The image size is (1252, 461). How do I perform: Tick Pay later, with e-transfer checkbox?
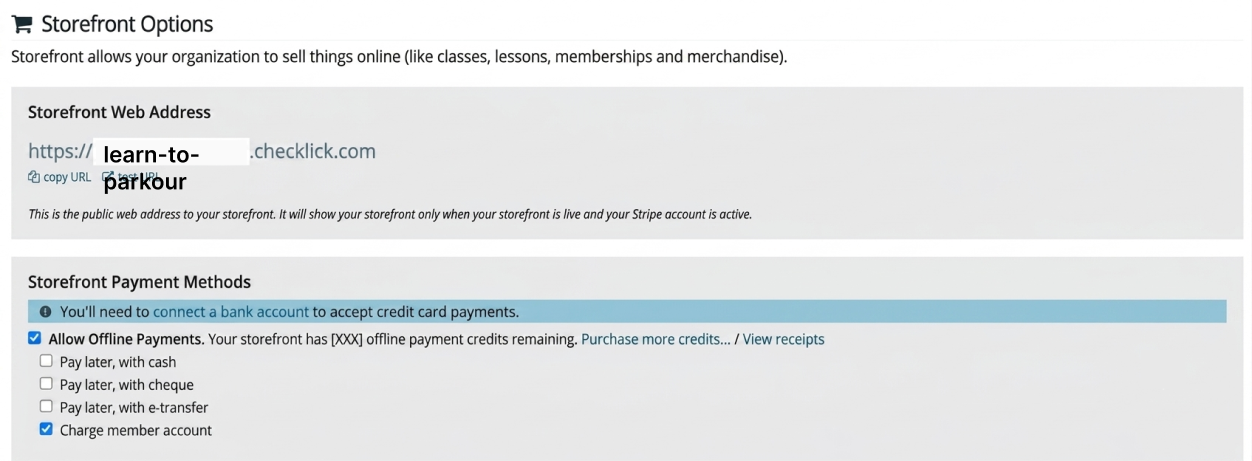(x=46, y=407)
